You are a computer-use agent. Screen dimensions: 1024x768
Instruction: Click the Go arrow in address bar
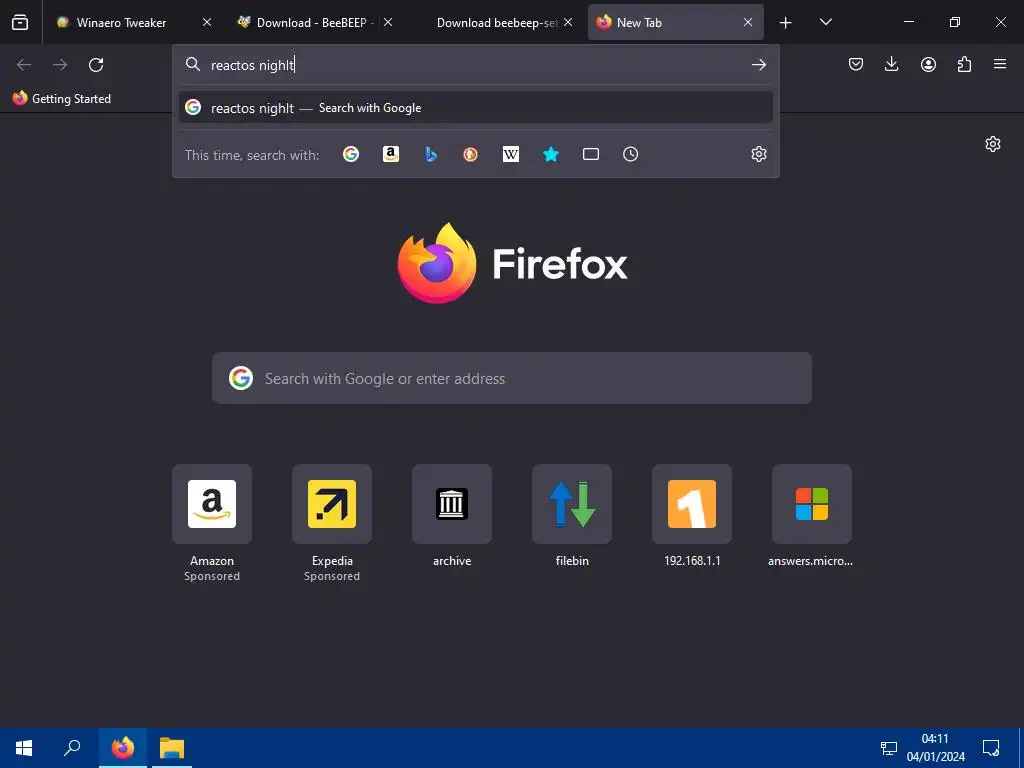758,65
